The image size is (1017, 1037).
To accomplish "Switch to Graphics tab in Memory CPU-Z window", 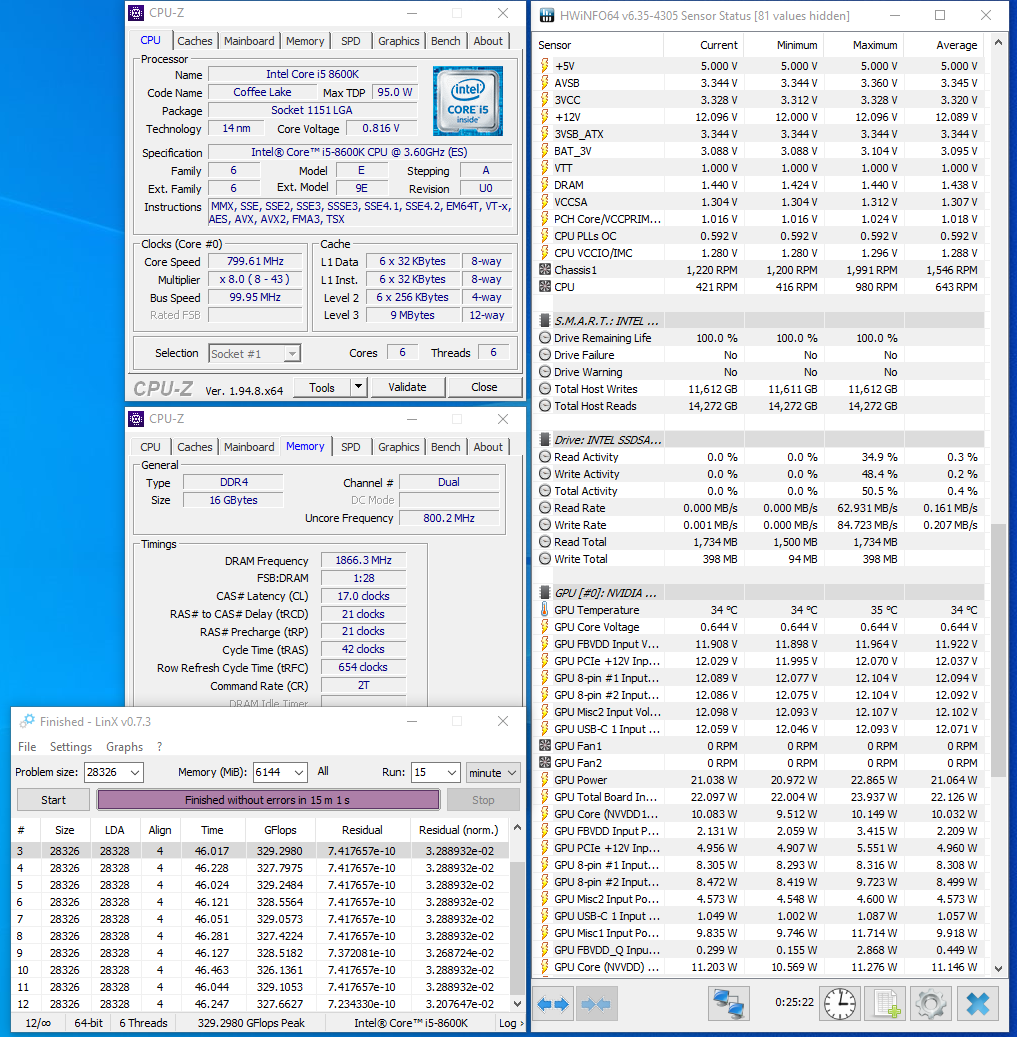I will tap(398, 447).
